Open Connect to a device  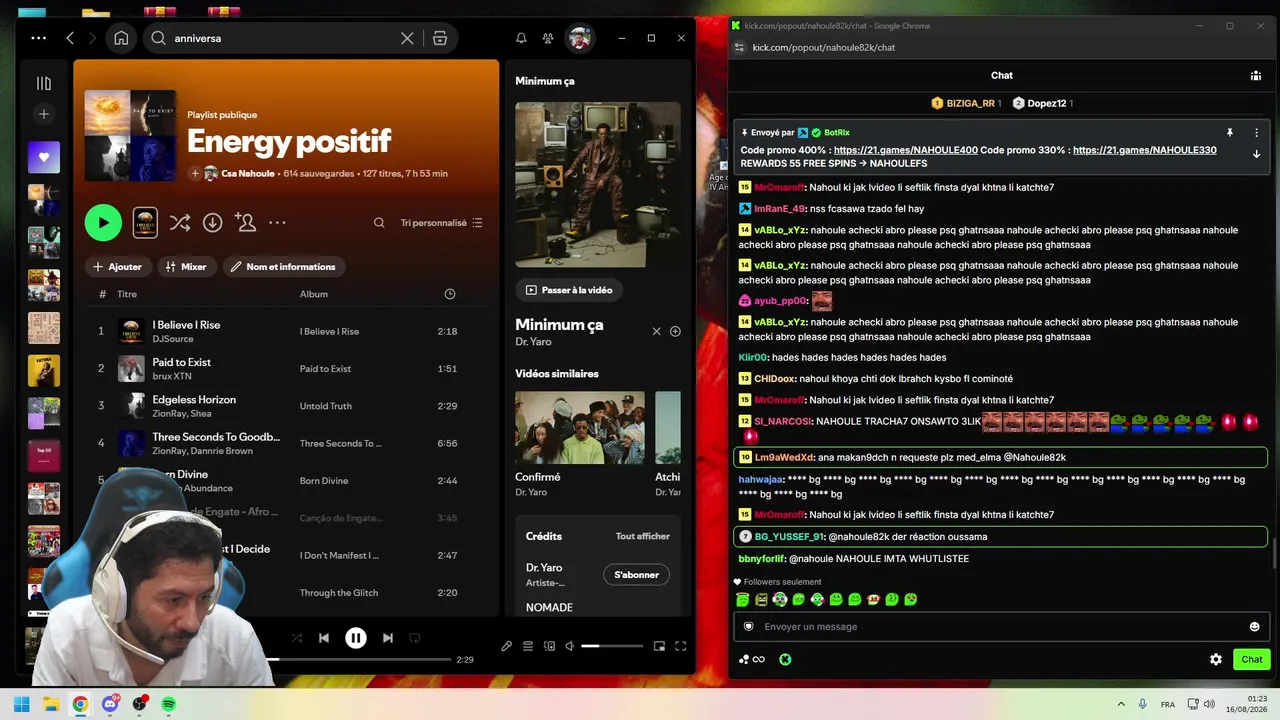point(549,646)
